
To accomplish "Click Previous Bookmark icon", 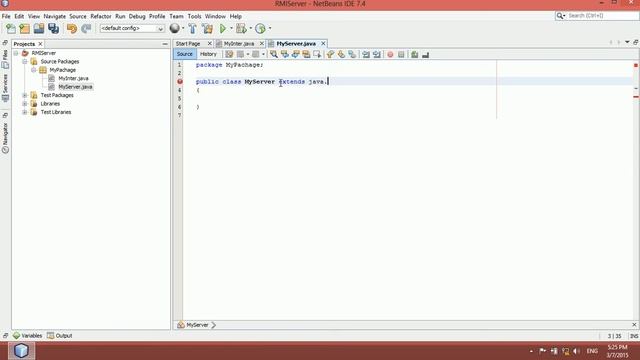I will (x=330, y=54).
